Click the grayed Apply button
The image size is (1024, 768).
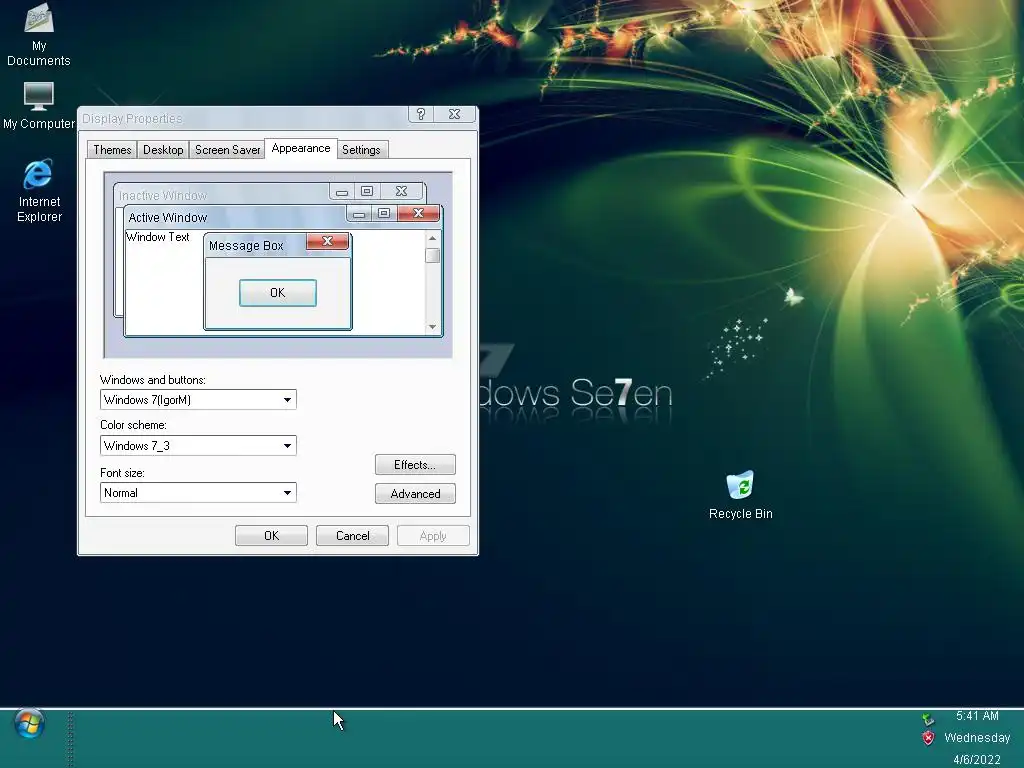433,536
